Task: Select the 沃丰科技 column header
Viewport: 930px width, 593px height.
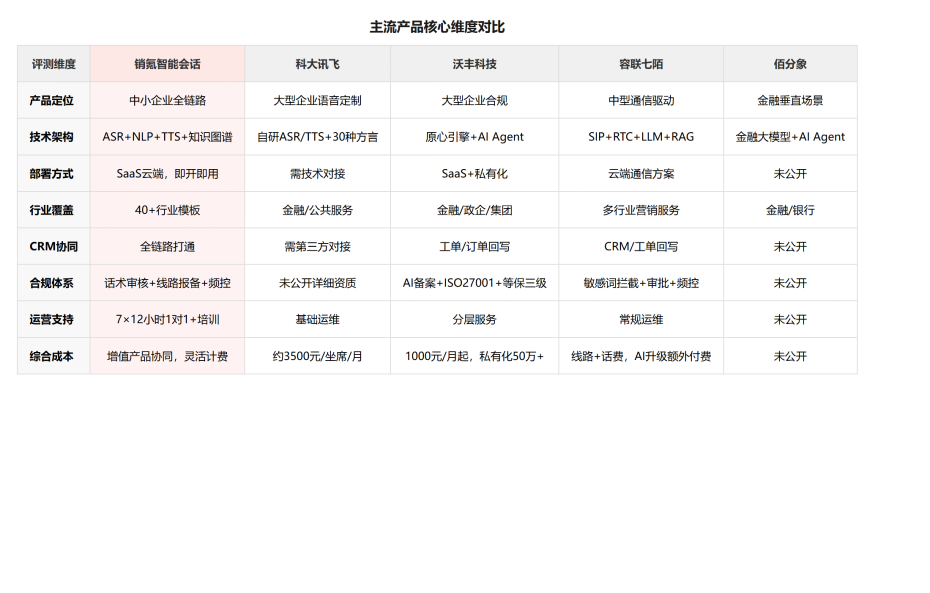Action: click(x=474, y=64)
